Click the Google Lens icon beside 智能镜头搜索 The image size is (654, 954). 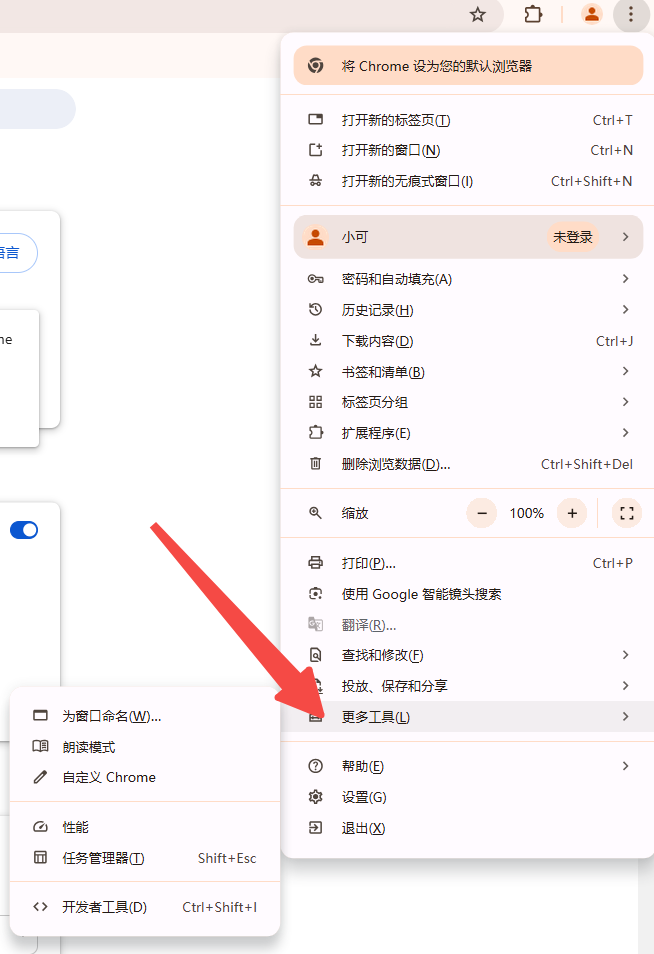(315, 594)
